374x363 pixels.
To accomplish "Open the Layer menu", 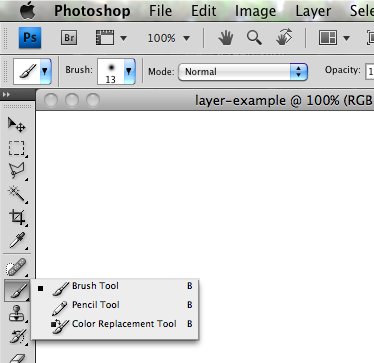I will 313,11.
